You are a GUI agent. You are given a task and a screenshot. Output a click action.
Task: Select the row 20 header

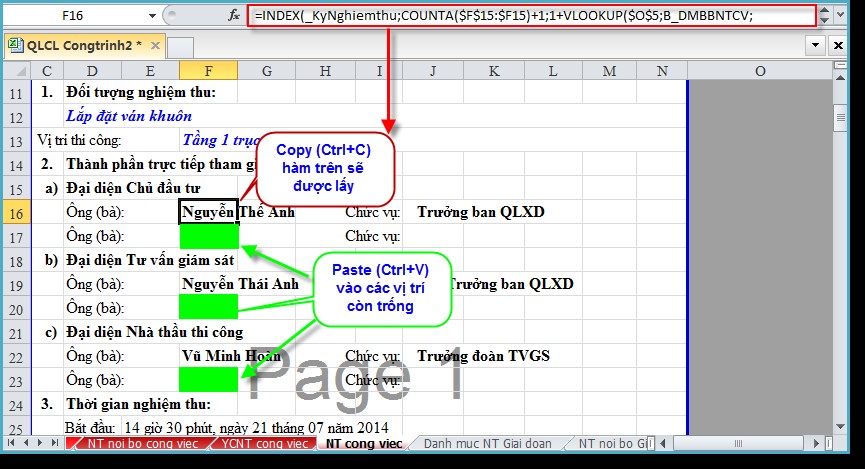[x=16, y=307]
